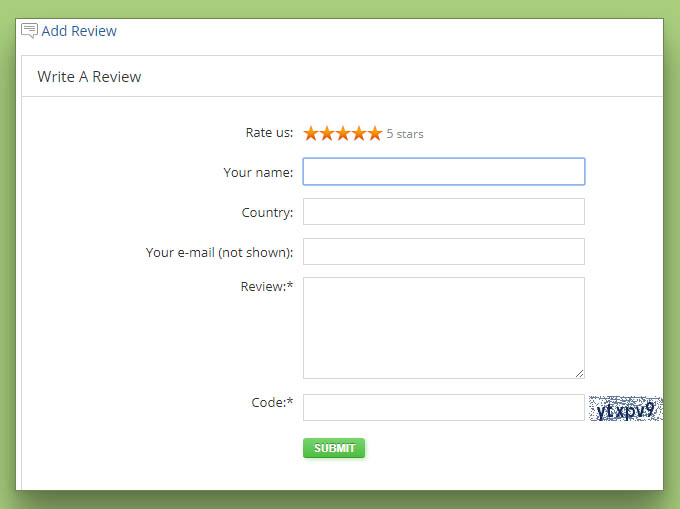Click into the Country input box
This screenshot has height=509, width=680.
tap(443, 212)
